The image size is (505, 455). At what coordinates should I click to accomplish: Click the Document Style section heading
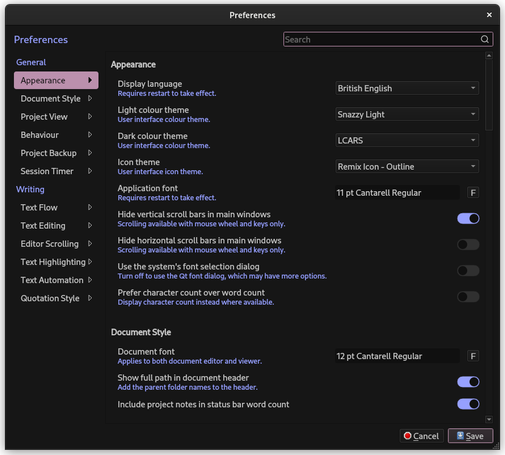pos(141,332)
